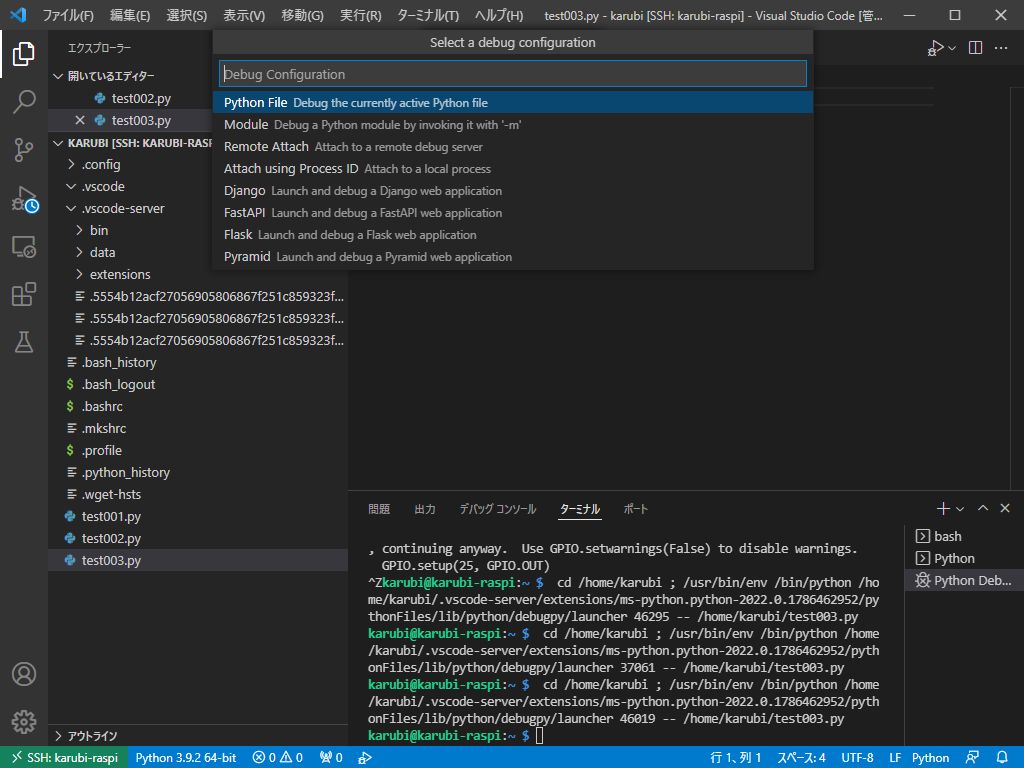This screenshot has width=1024, height=768.
Task: Open dropdown next to run Python file button
Action: click(952, 48)
